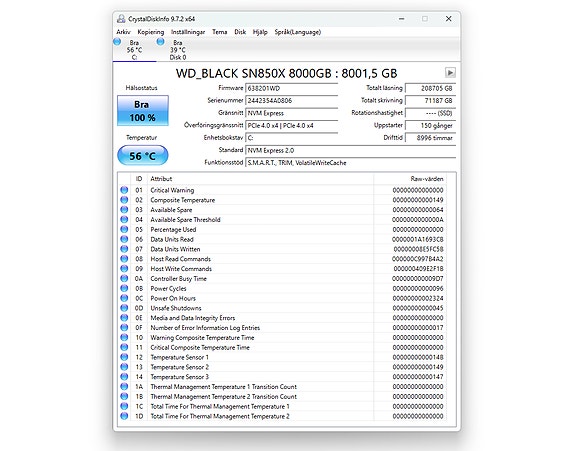This screenshot has height=451, width=575.
Task: Click the Funktionsstöd field
Action: coord(350,163)
